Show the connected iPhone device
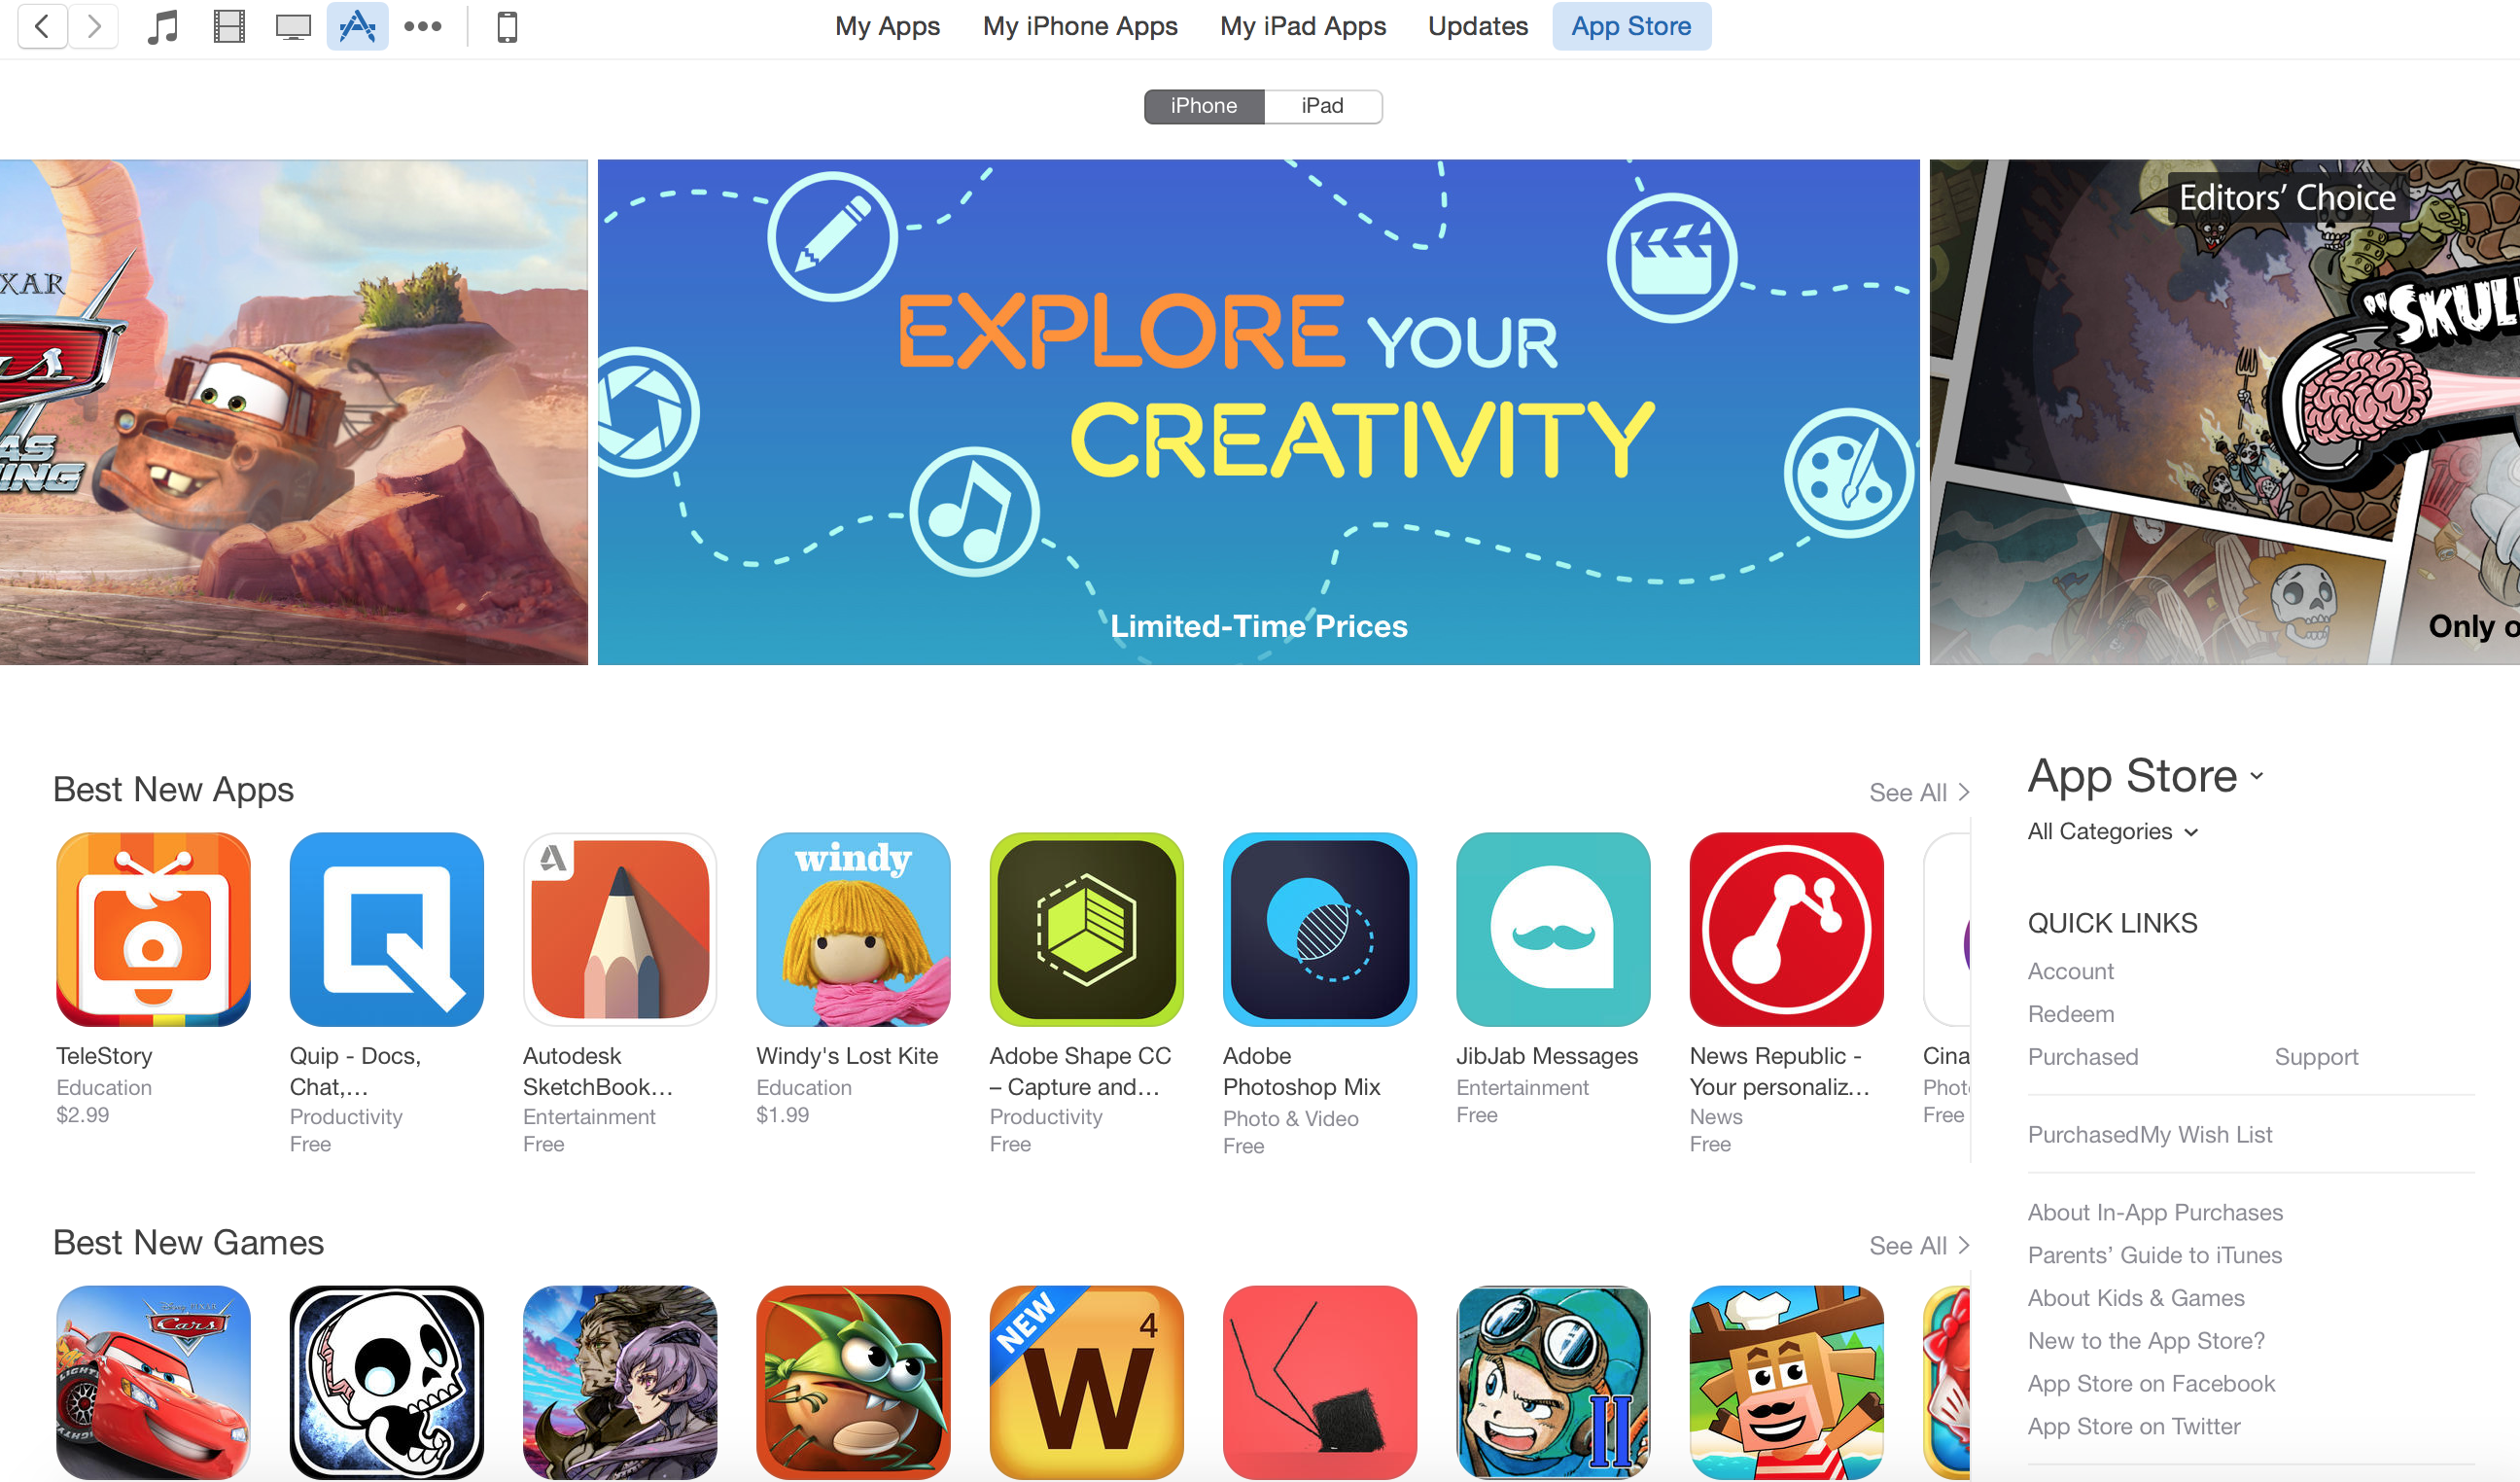Screen dimensions: 2520x1482 pos(507,26)
